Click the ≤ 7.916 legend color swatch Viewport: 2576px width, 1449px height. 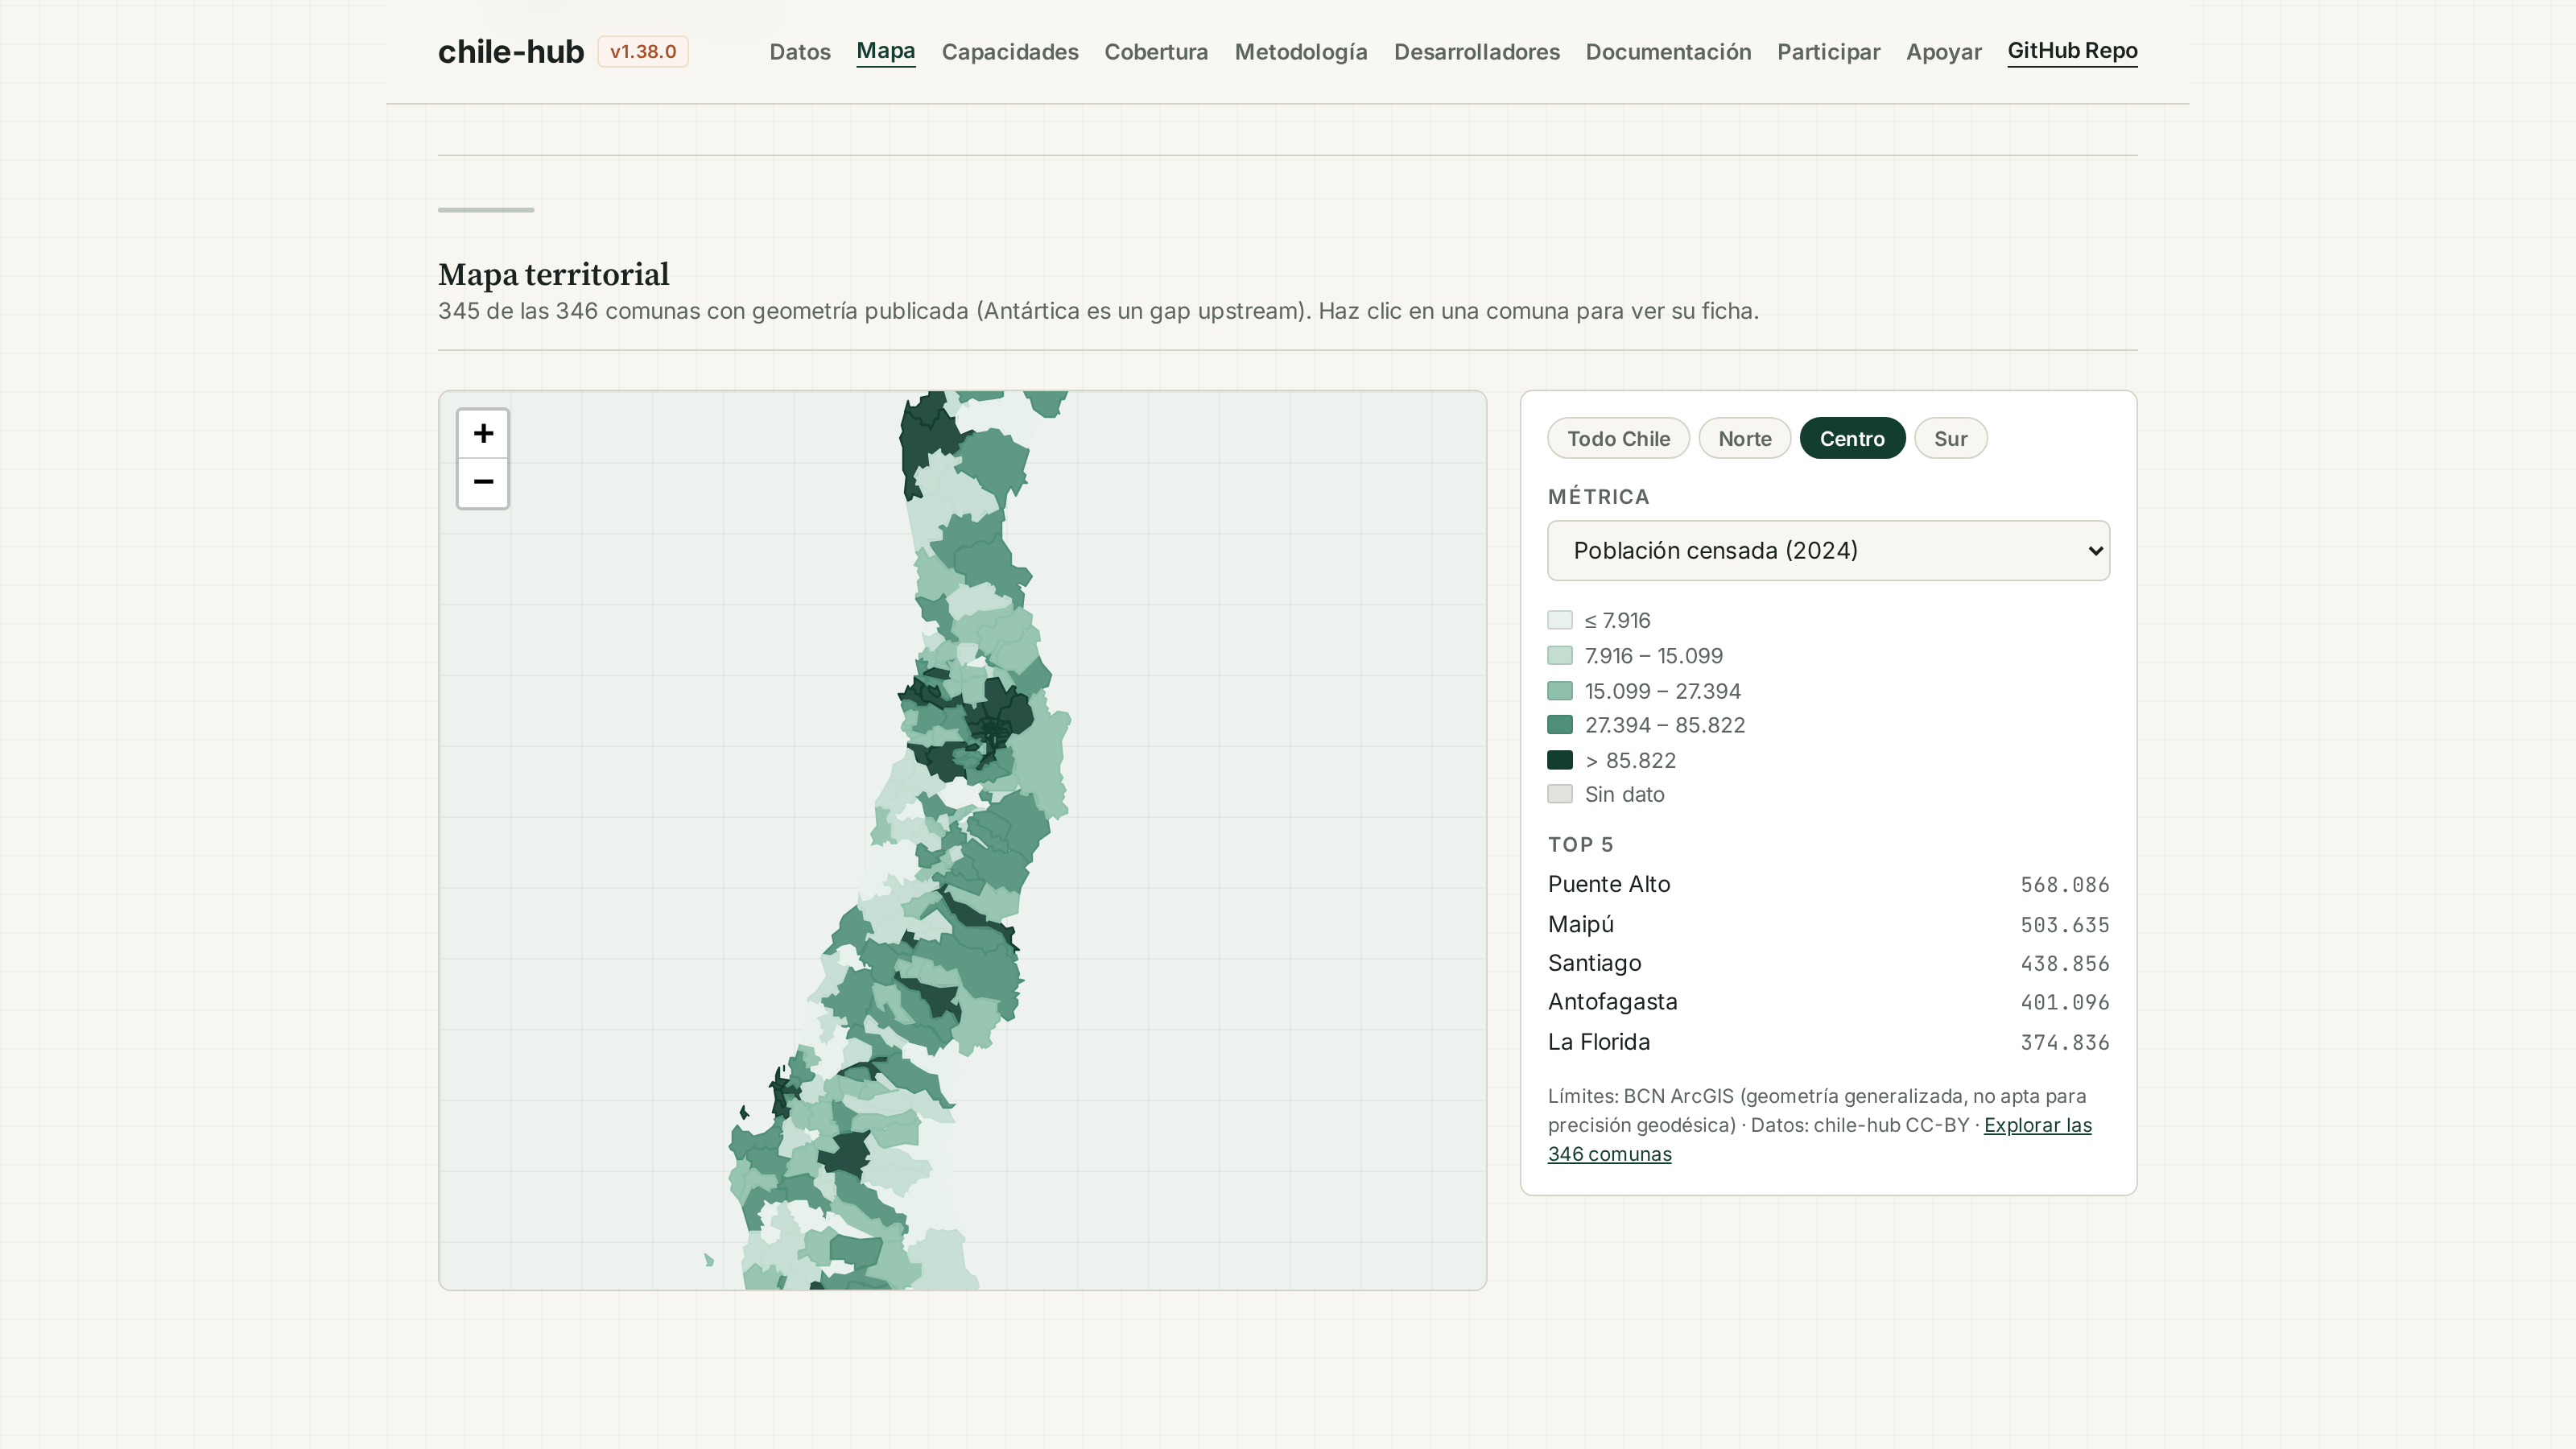coord(1559,620)
